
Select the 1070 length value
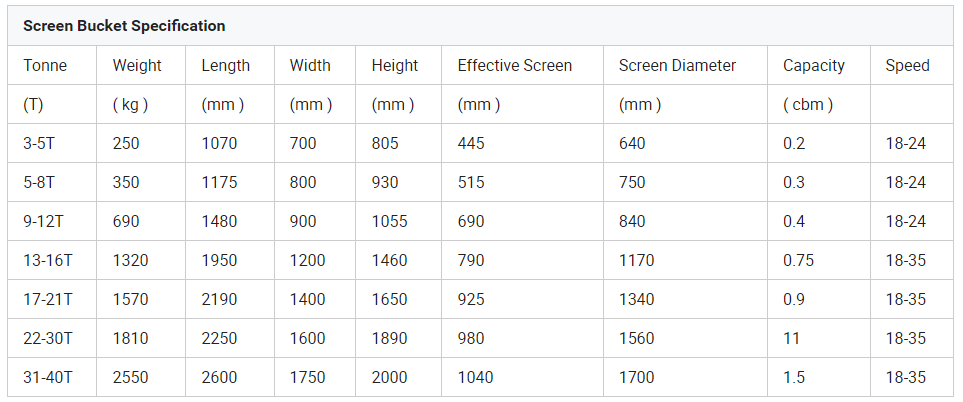219,143
